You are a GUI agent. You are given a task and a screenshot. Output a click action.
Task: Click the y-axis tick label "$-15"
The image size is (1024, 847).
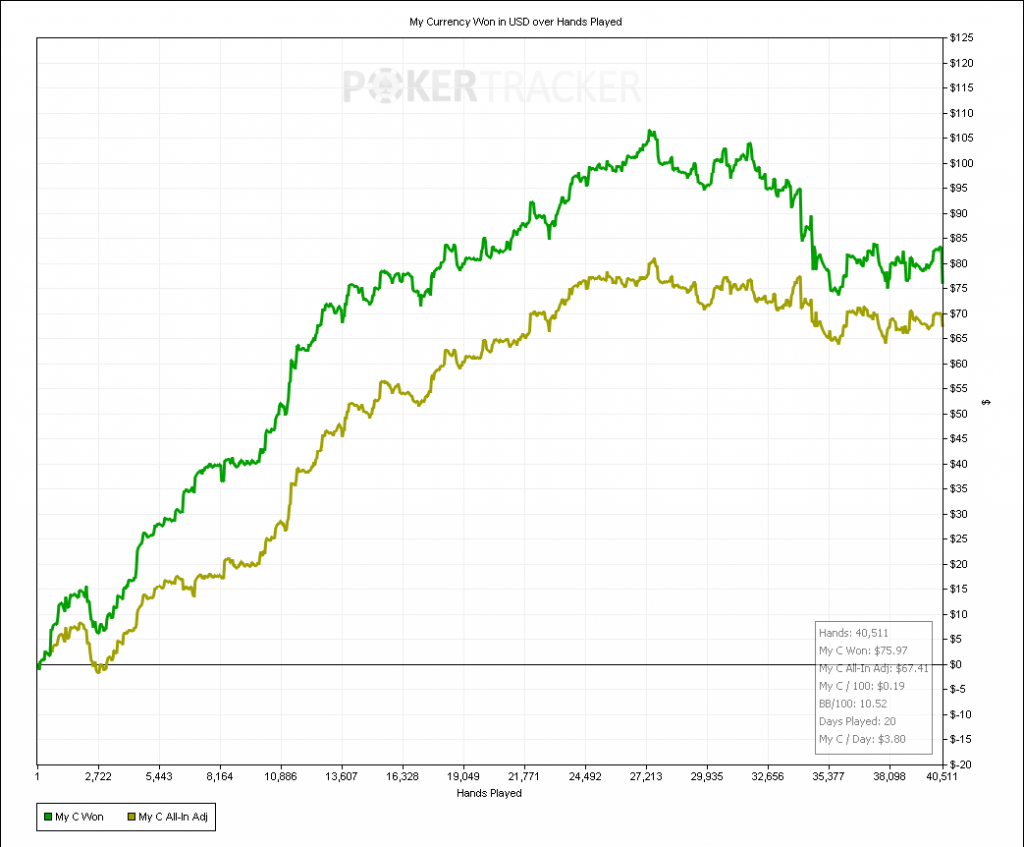[x=961, y=739]
